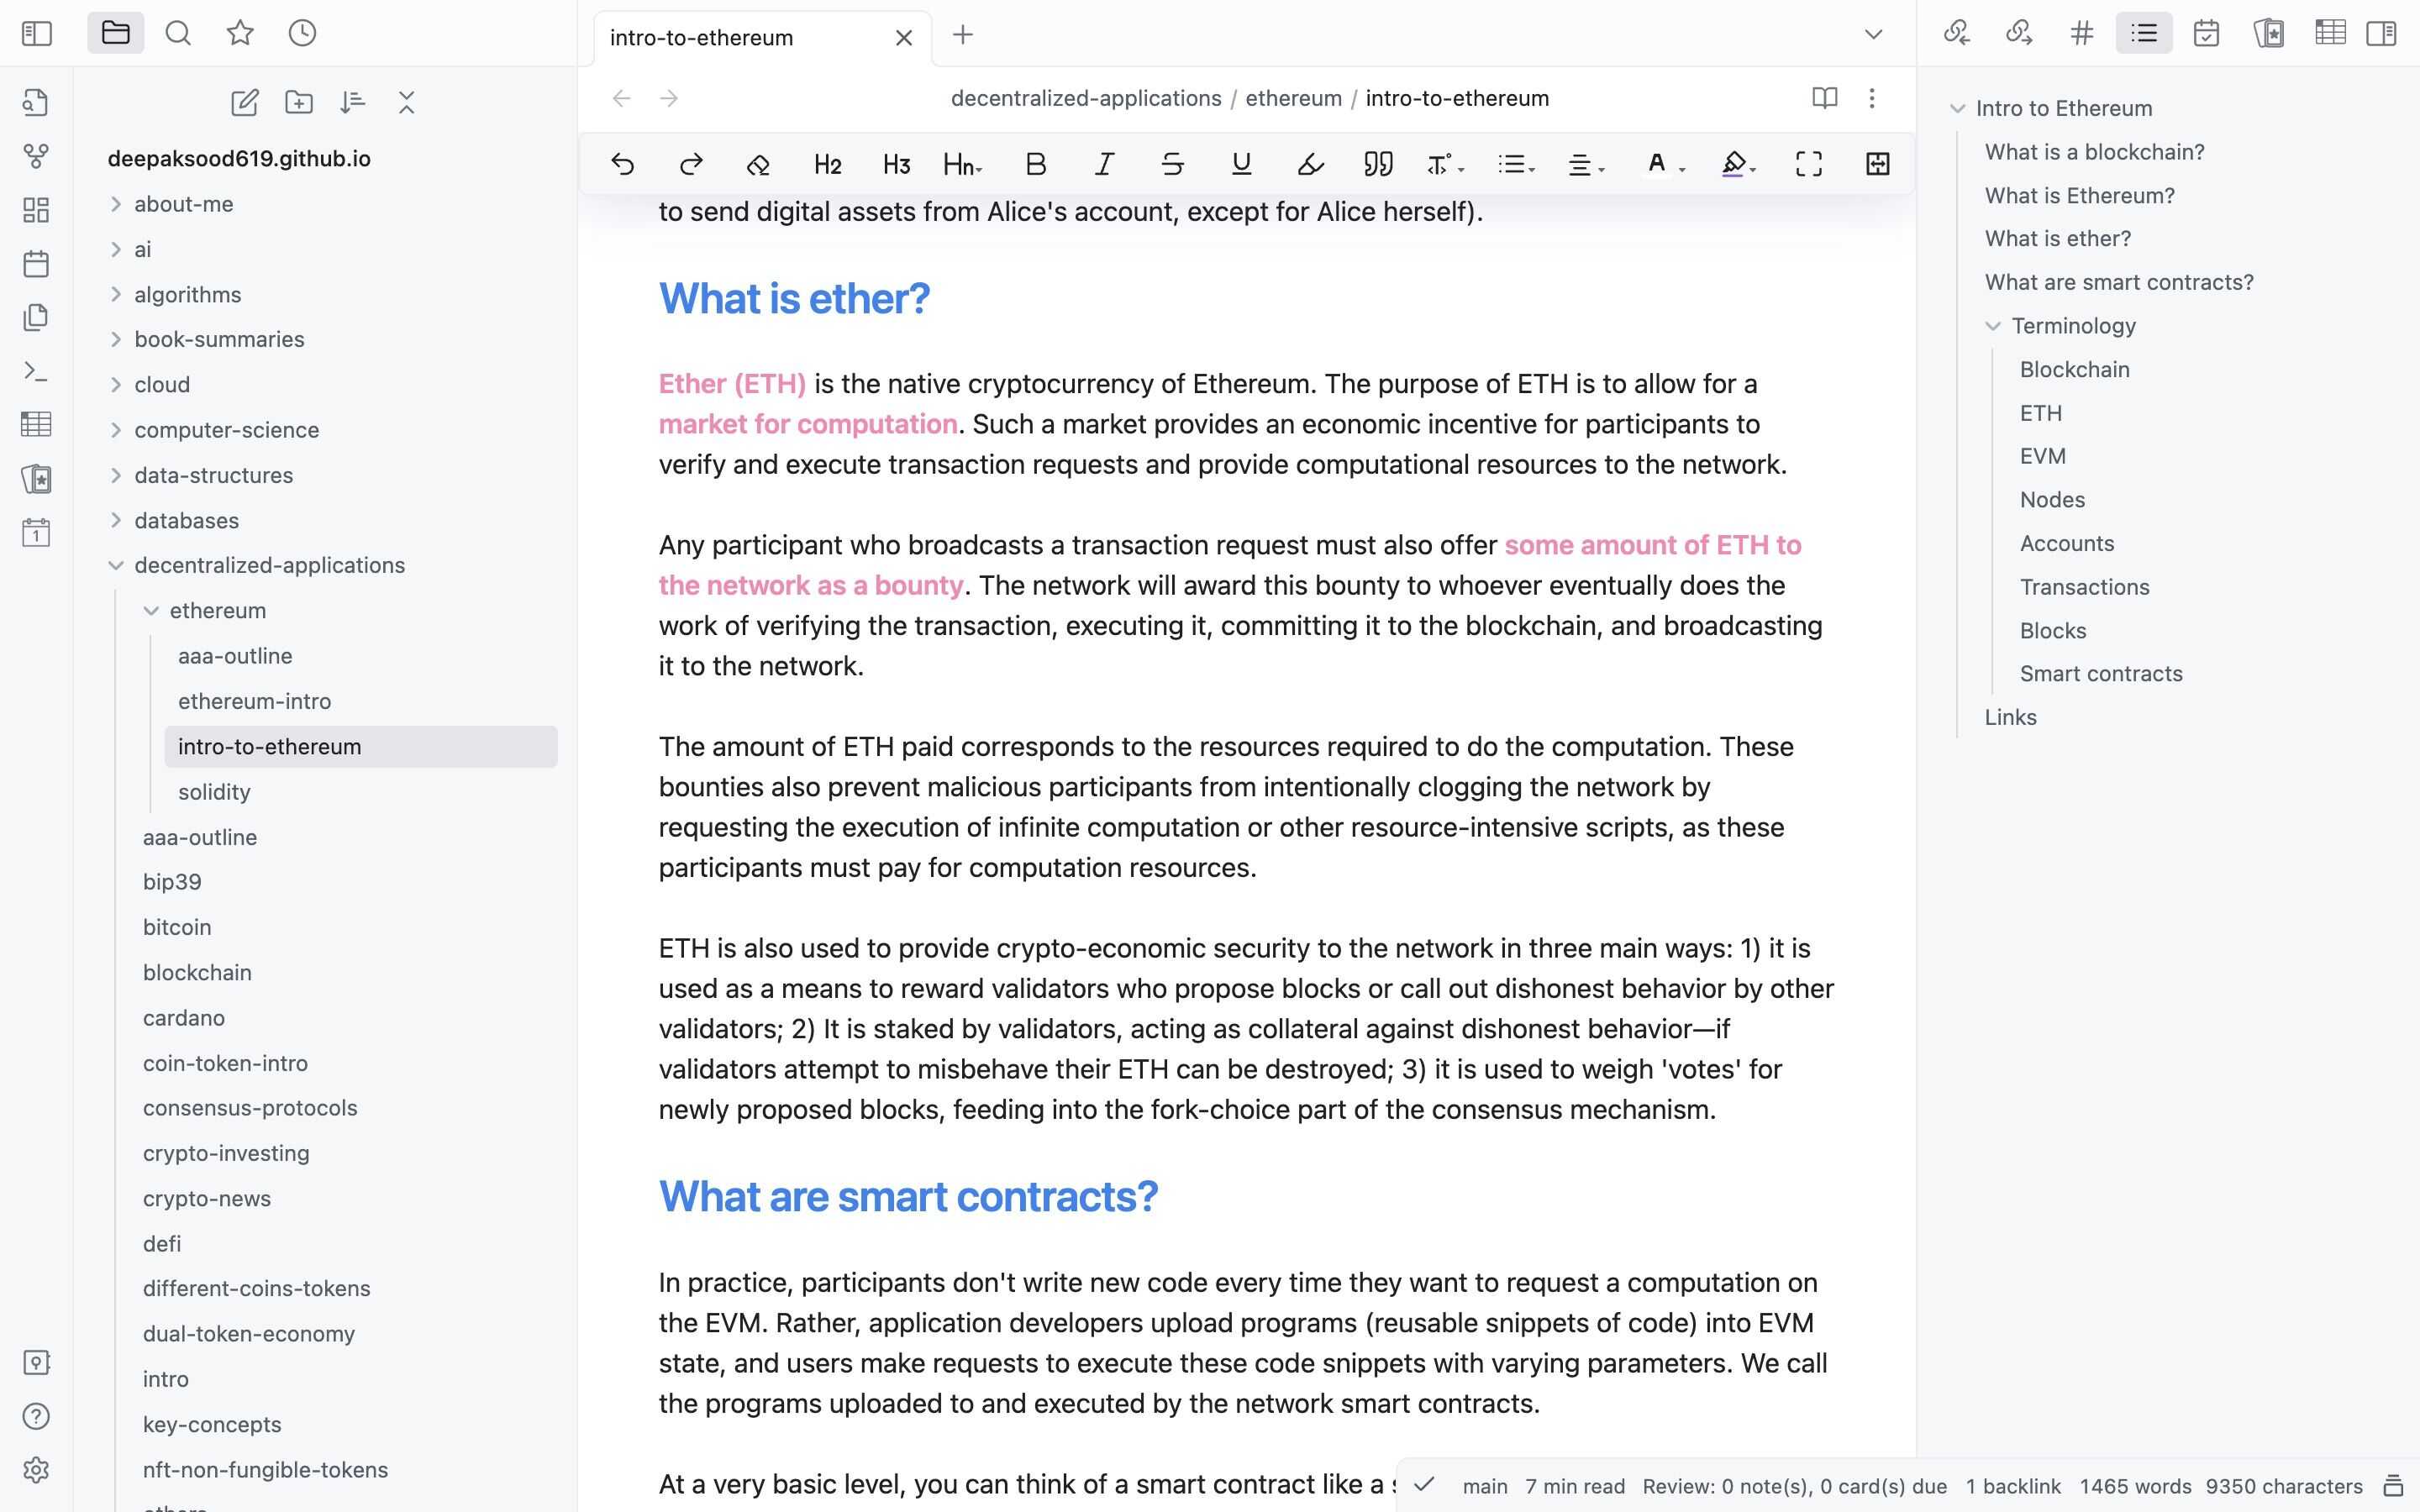
Task: Select the intro-to-ethereum tab
Action: coord(763,38)
